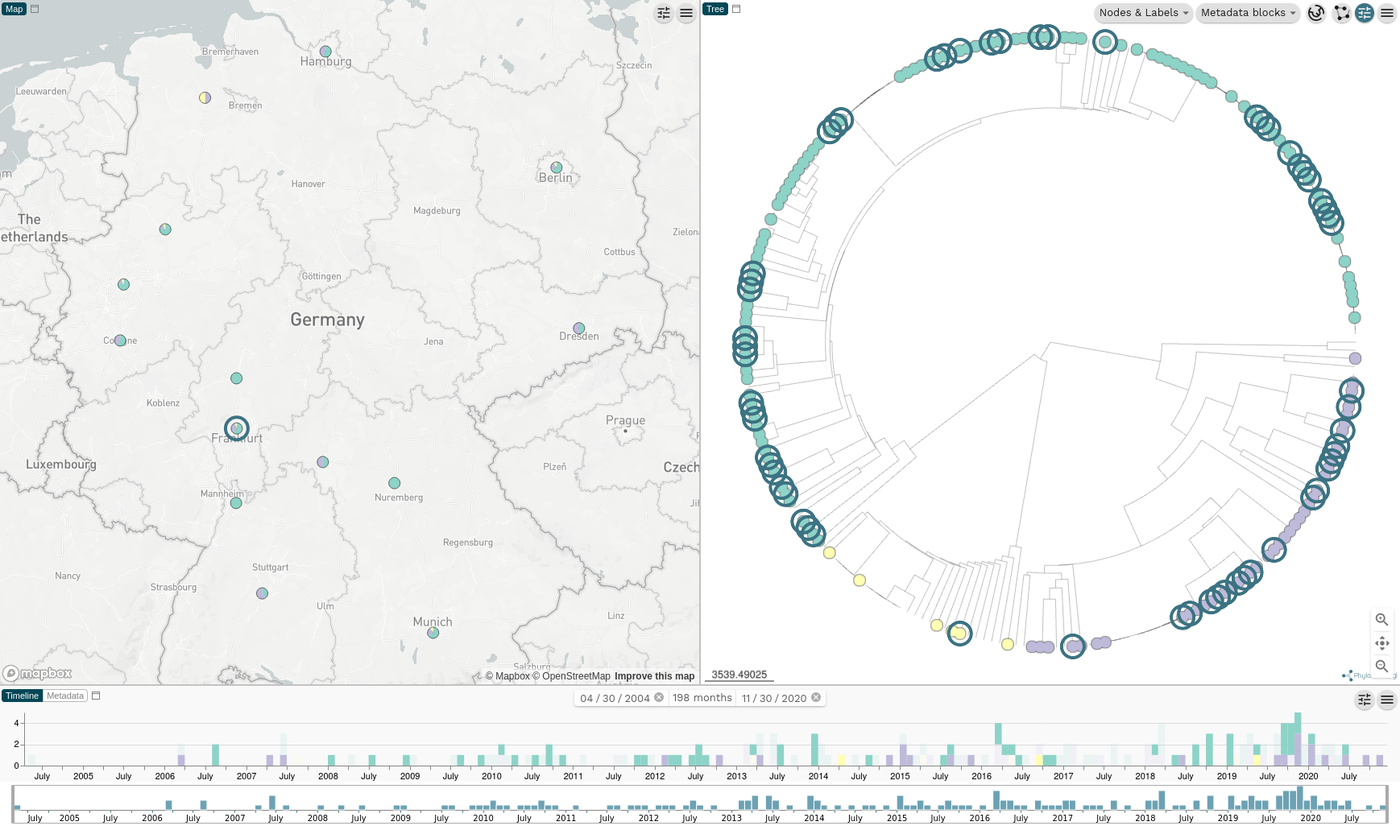This screenshot has width=1400, height=830.
Task: Select the Timeline tab
Action: point(22,695)
